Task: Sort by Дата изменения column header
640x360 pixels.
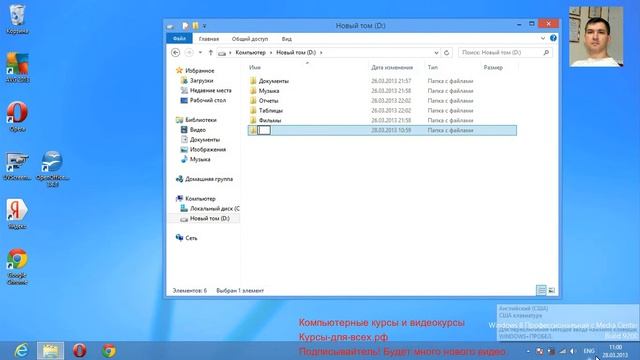Action: pos(392,67)
